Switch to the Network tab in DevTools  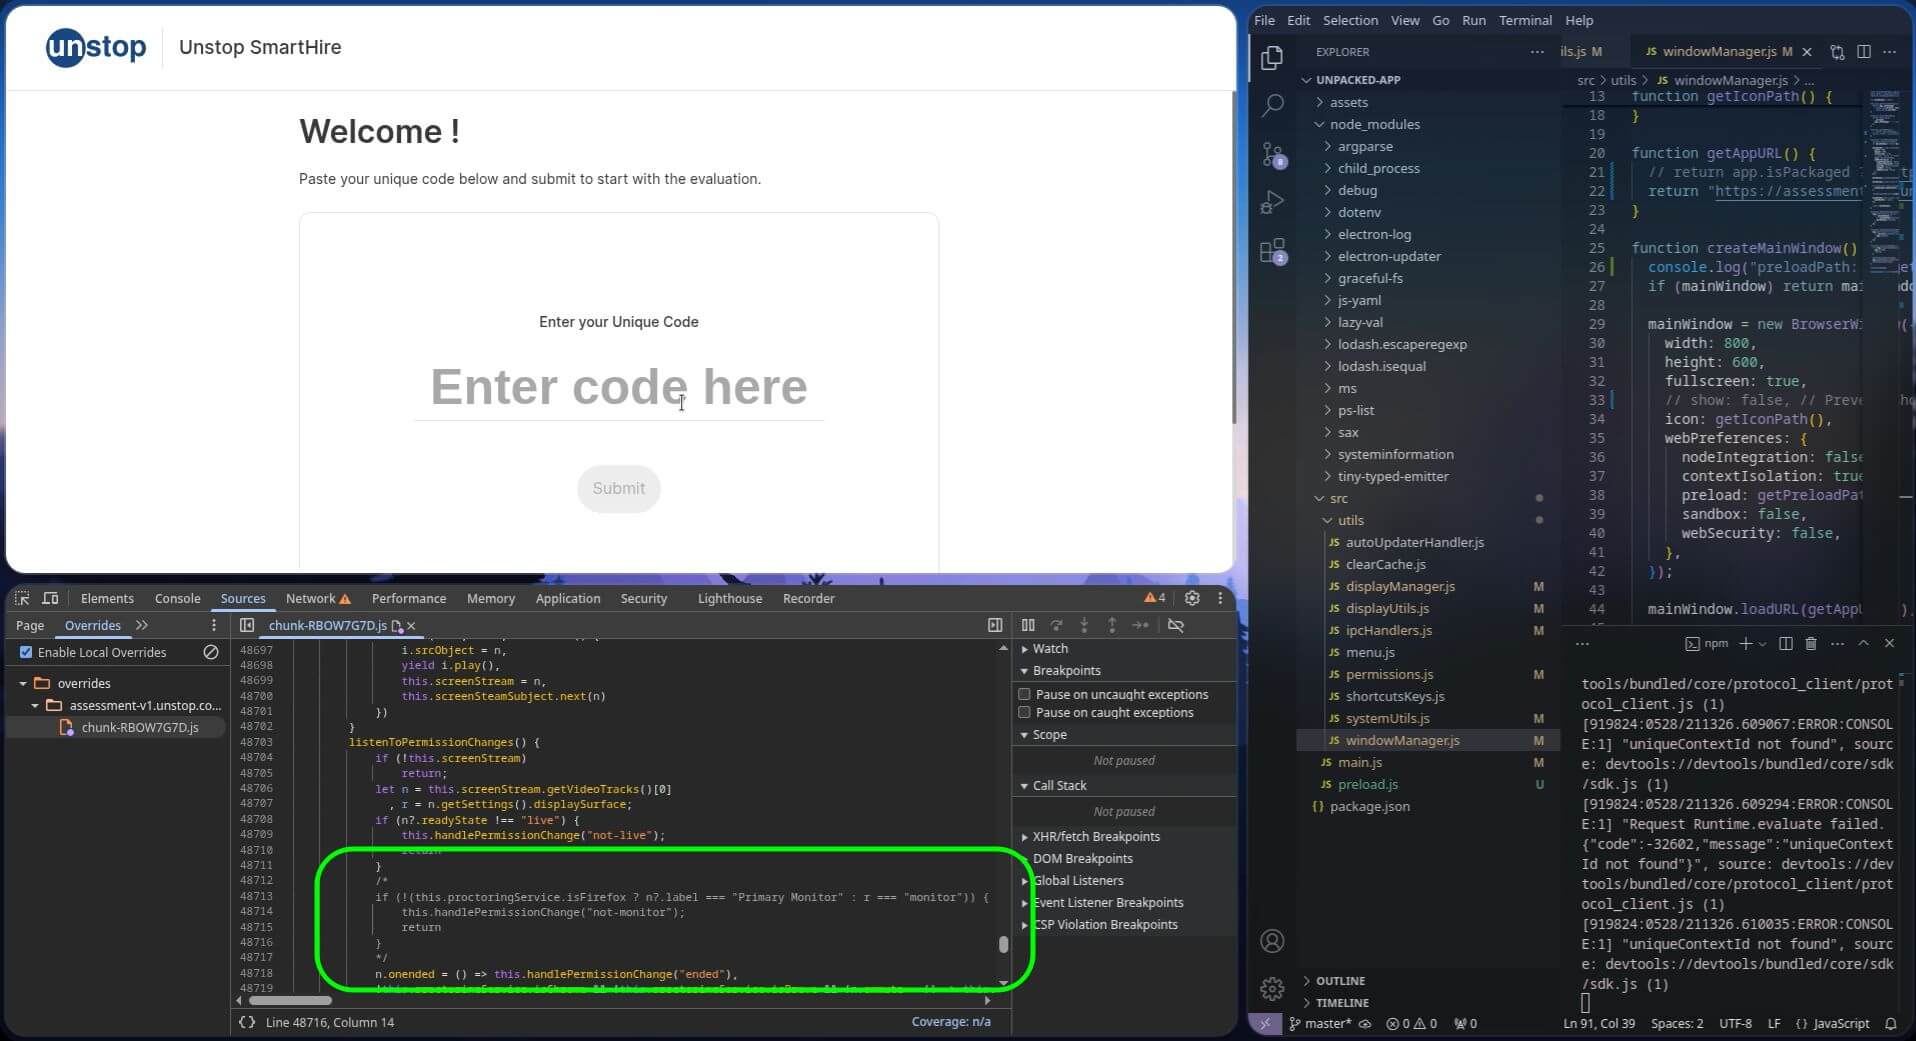[x=309, y=598]
